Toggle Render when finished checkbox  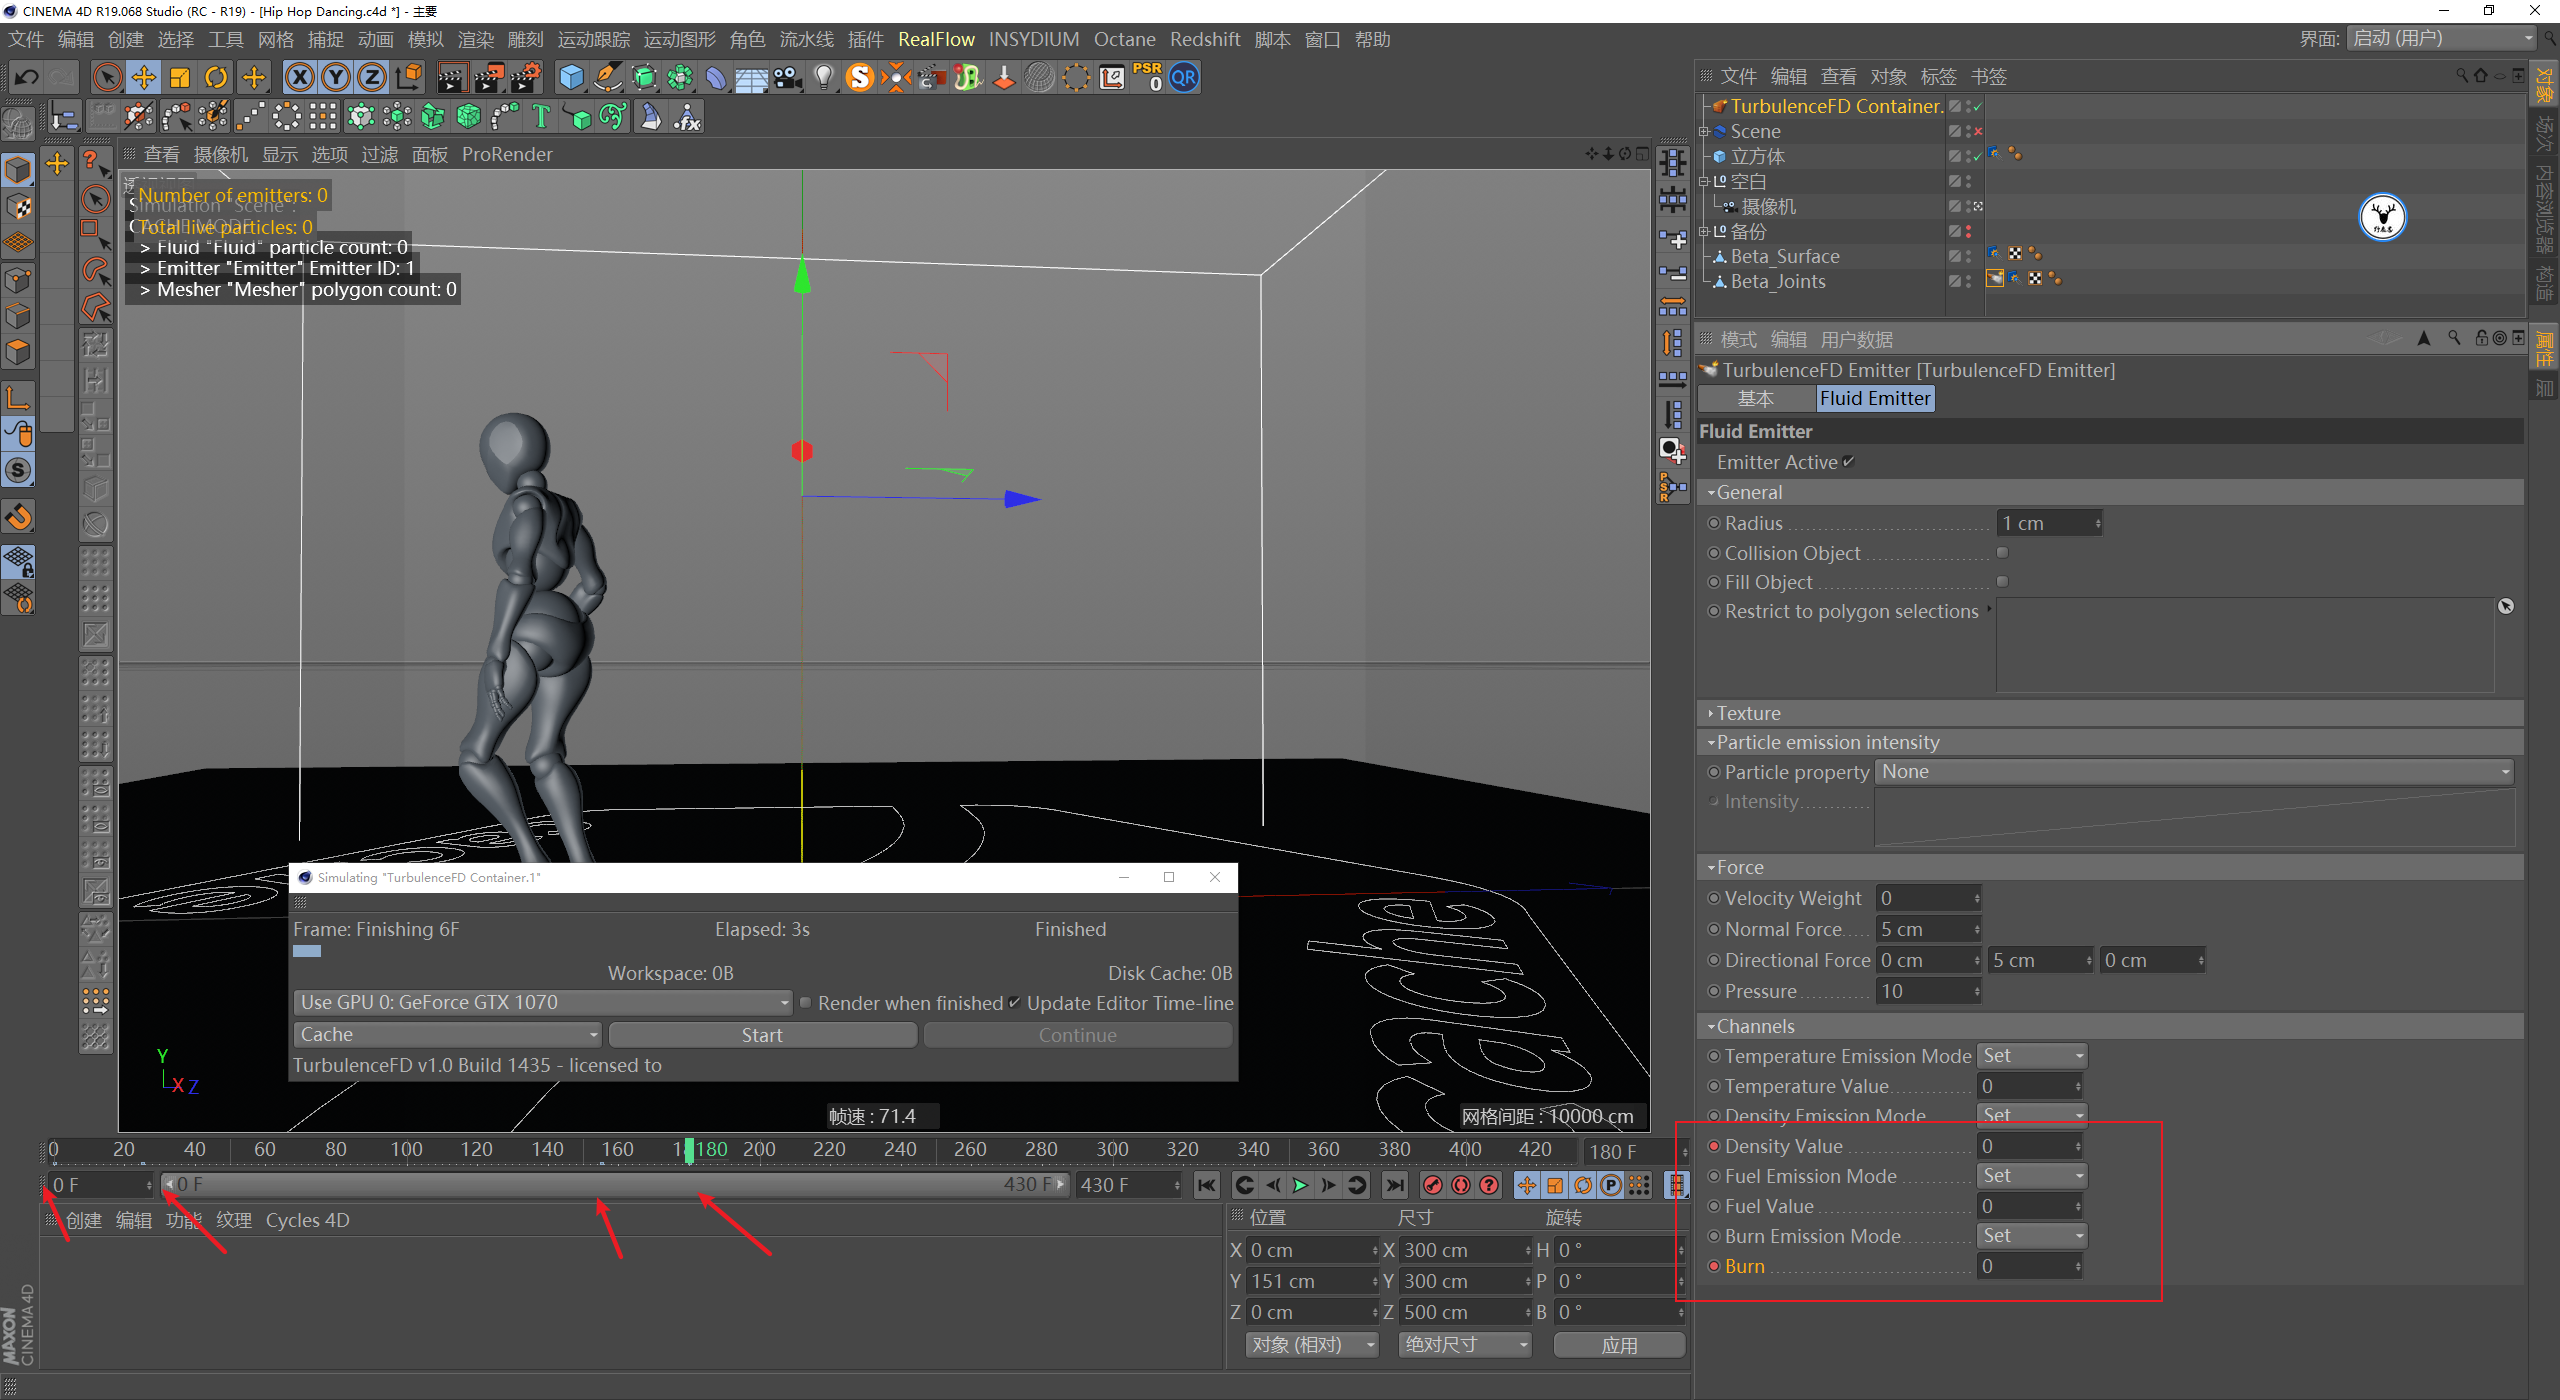coord(806,1003)
